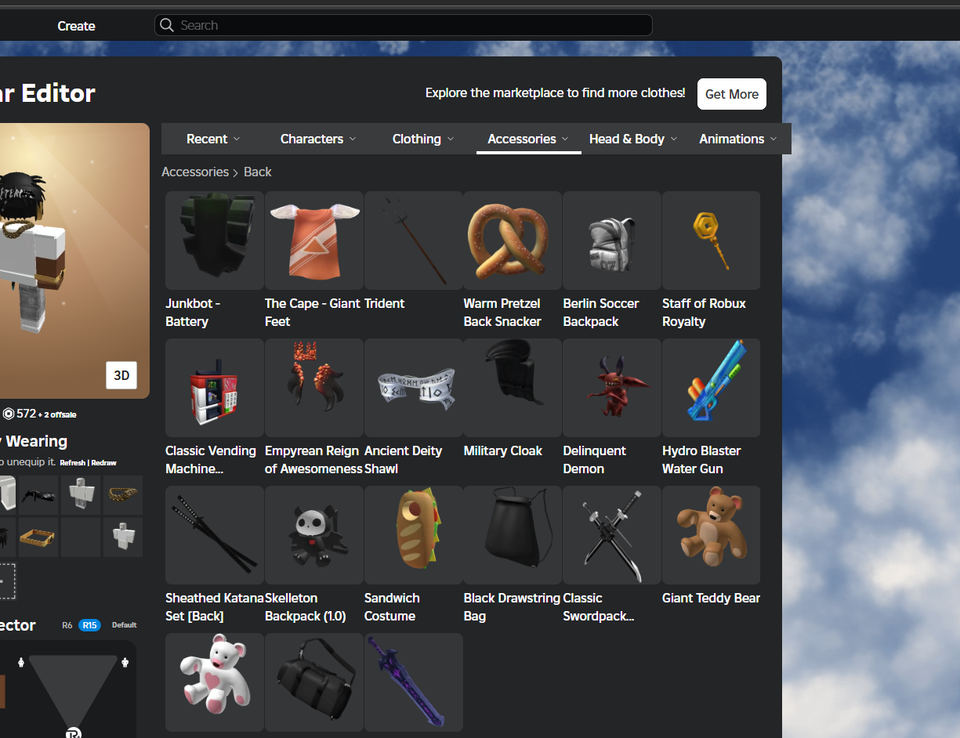The height and width of the screenshot is (738, 960).
Task: Click the Redraw link under Wearing
Action: click(103, 462)
